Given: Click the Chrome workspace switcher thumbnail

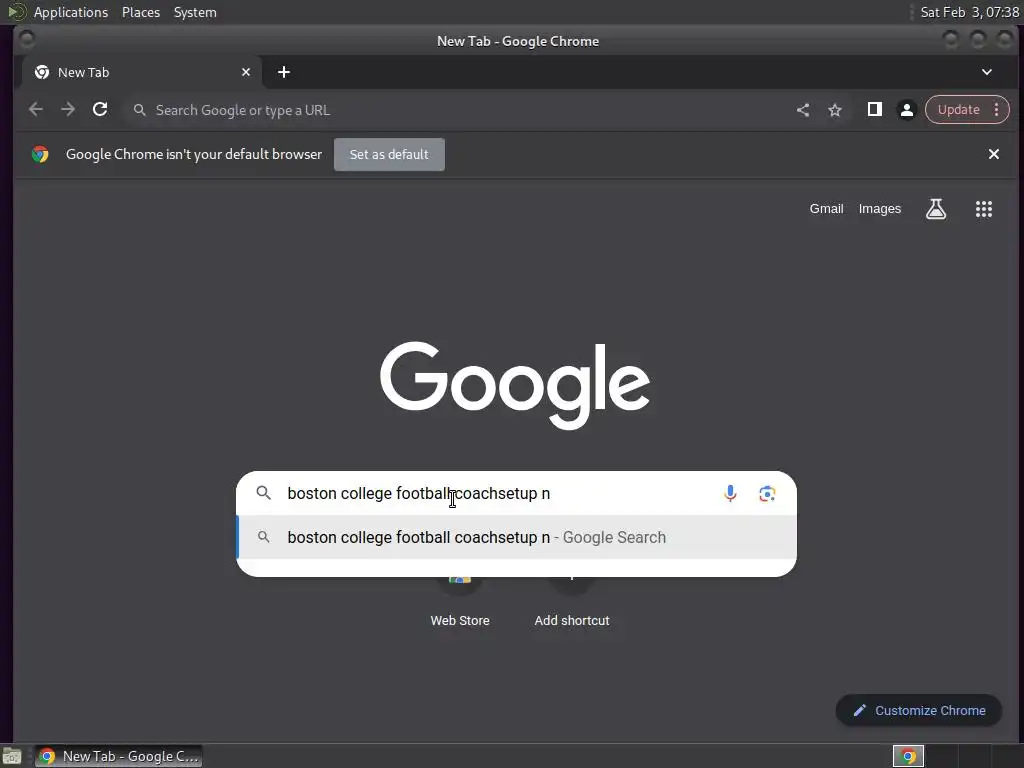Looking at the screenshot, I should point(908,756).
